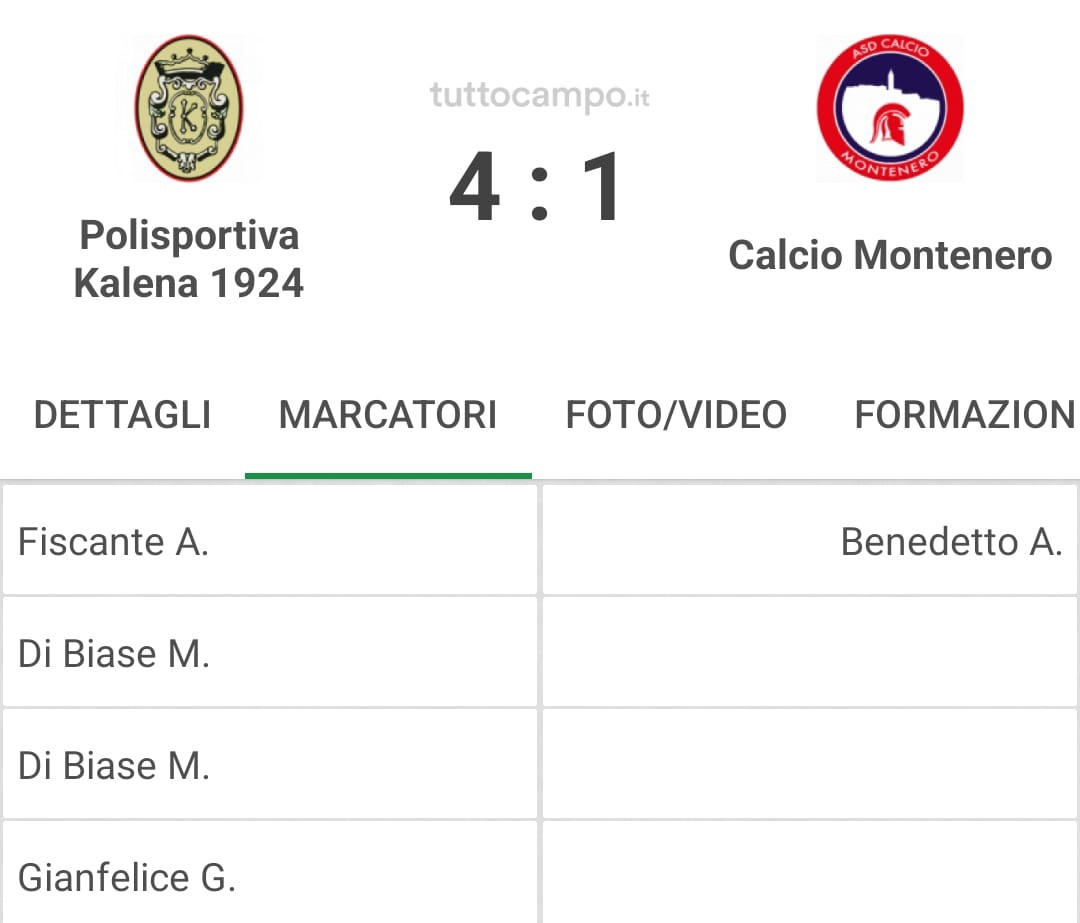Tap the green MARCATORI tab underline indicator

(x=388, y=476)
